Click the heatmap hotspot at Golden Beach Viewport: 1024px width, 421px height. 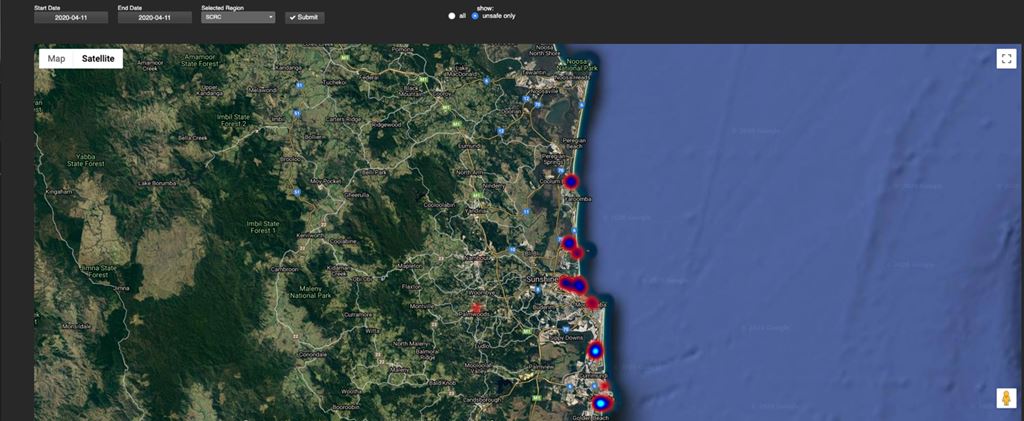click(x=601, y=403)
